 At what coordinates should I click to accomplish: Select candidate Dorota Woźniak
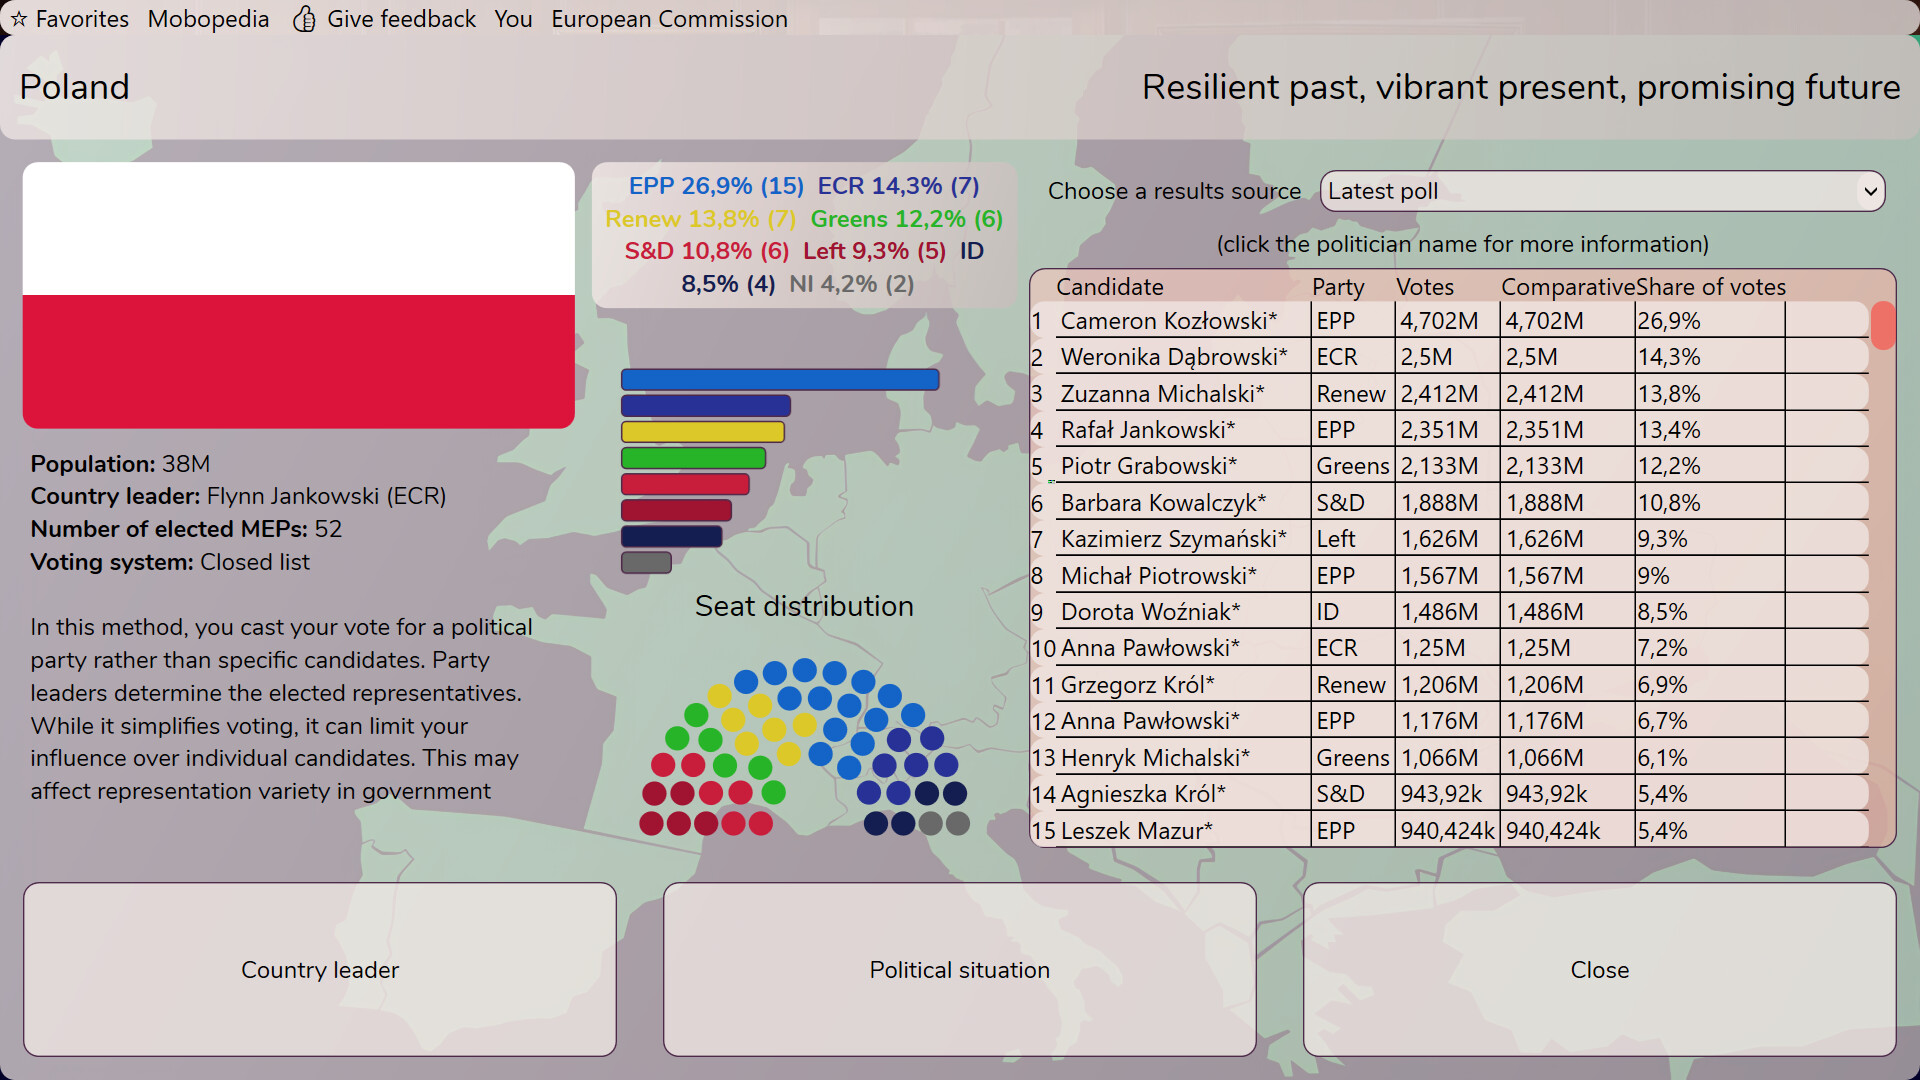[1150, 612]
